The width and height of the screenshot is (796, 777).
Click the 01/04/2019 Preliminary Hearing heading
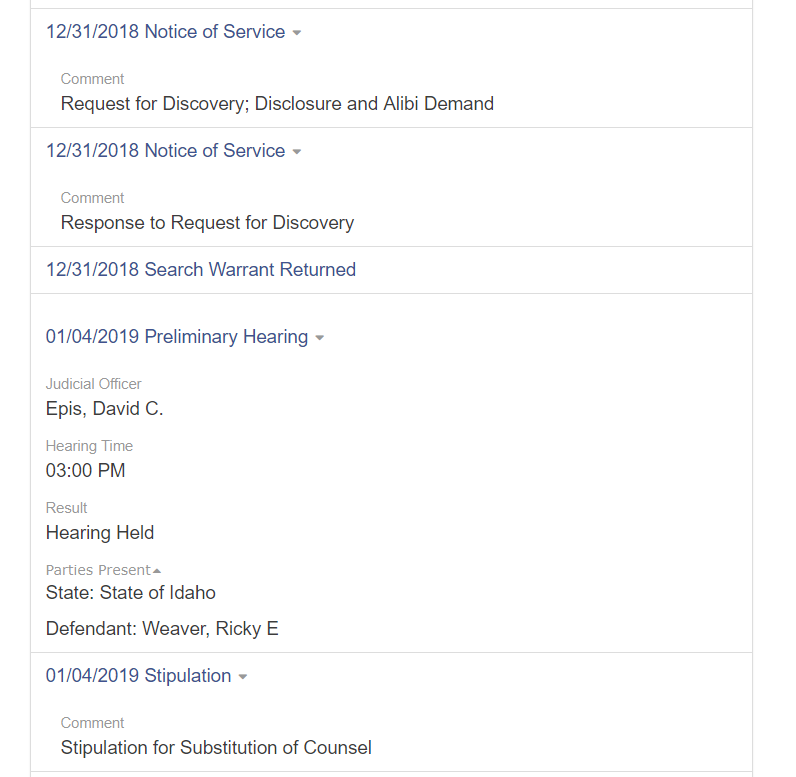pos(176,337)
